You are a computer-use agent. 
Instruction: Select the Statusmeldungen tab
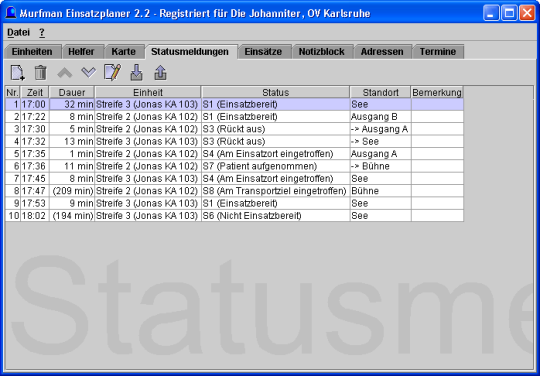(x=190, y=52)
